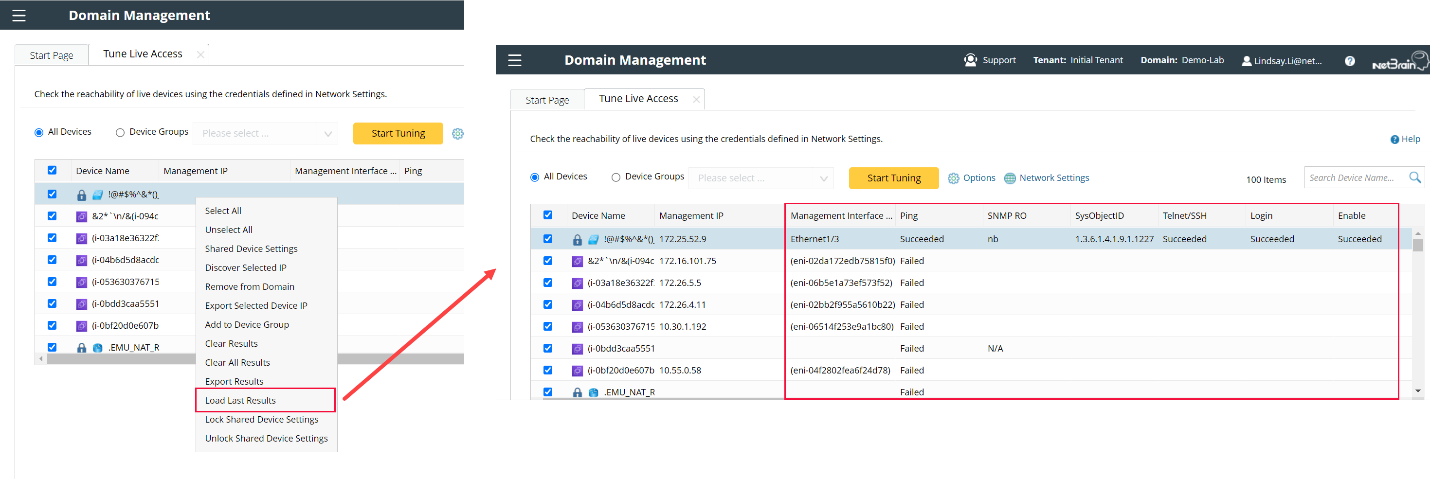Click Start Tuning button next to Options

pos(893,178)
